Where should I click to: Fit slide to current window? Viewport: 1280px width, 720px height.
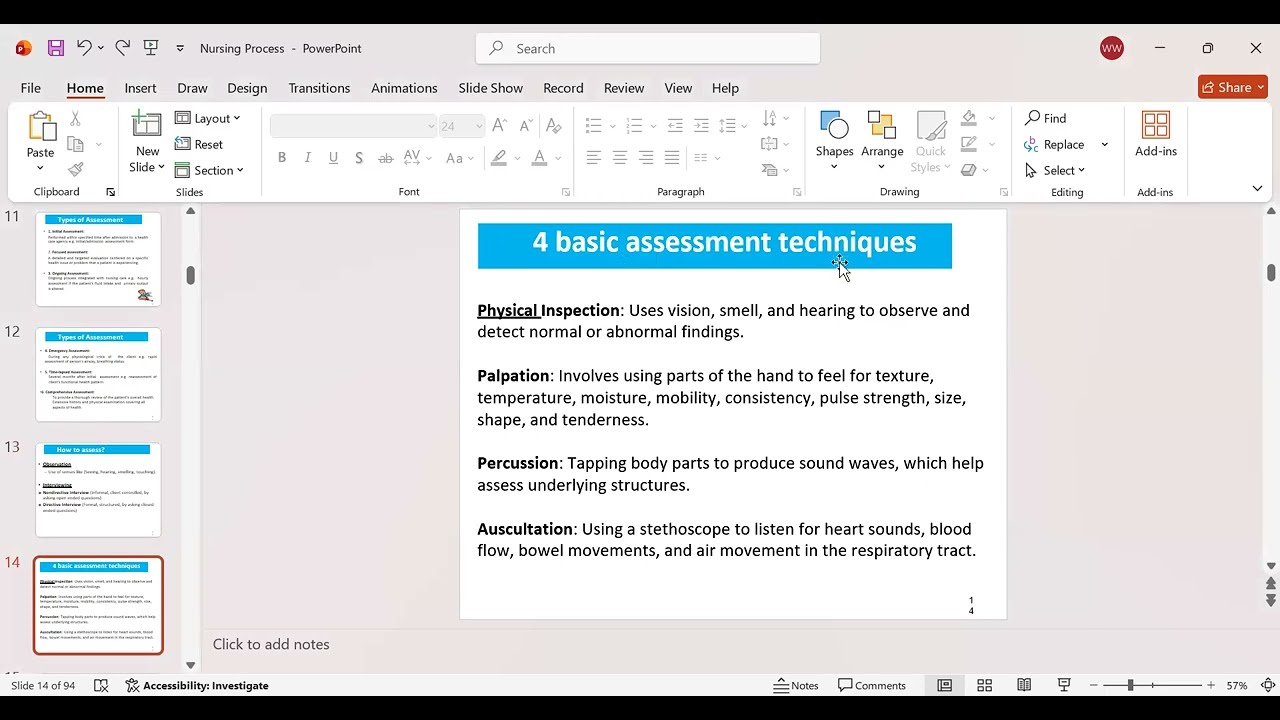tap(1268, 685)
